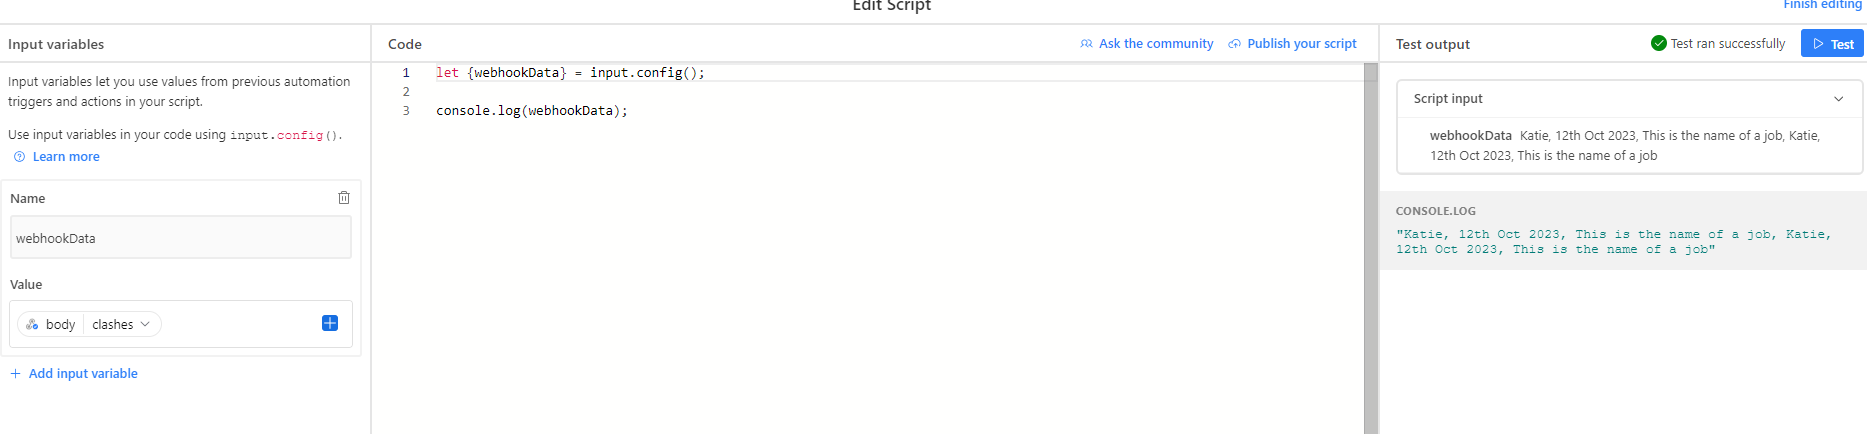Click the help icon beside Learn more

click(x=19, y=157)
